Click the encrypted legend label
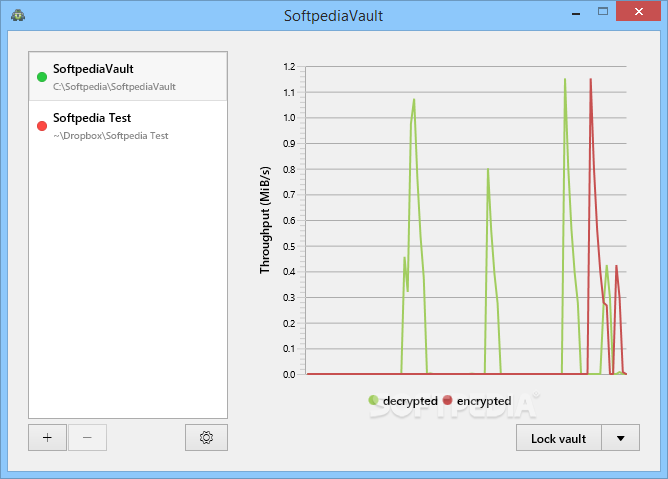668x479 pixels. [x=484, y=401]
